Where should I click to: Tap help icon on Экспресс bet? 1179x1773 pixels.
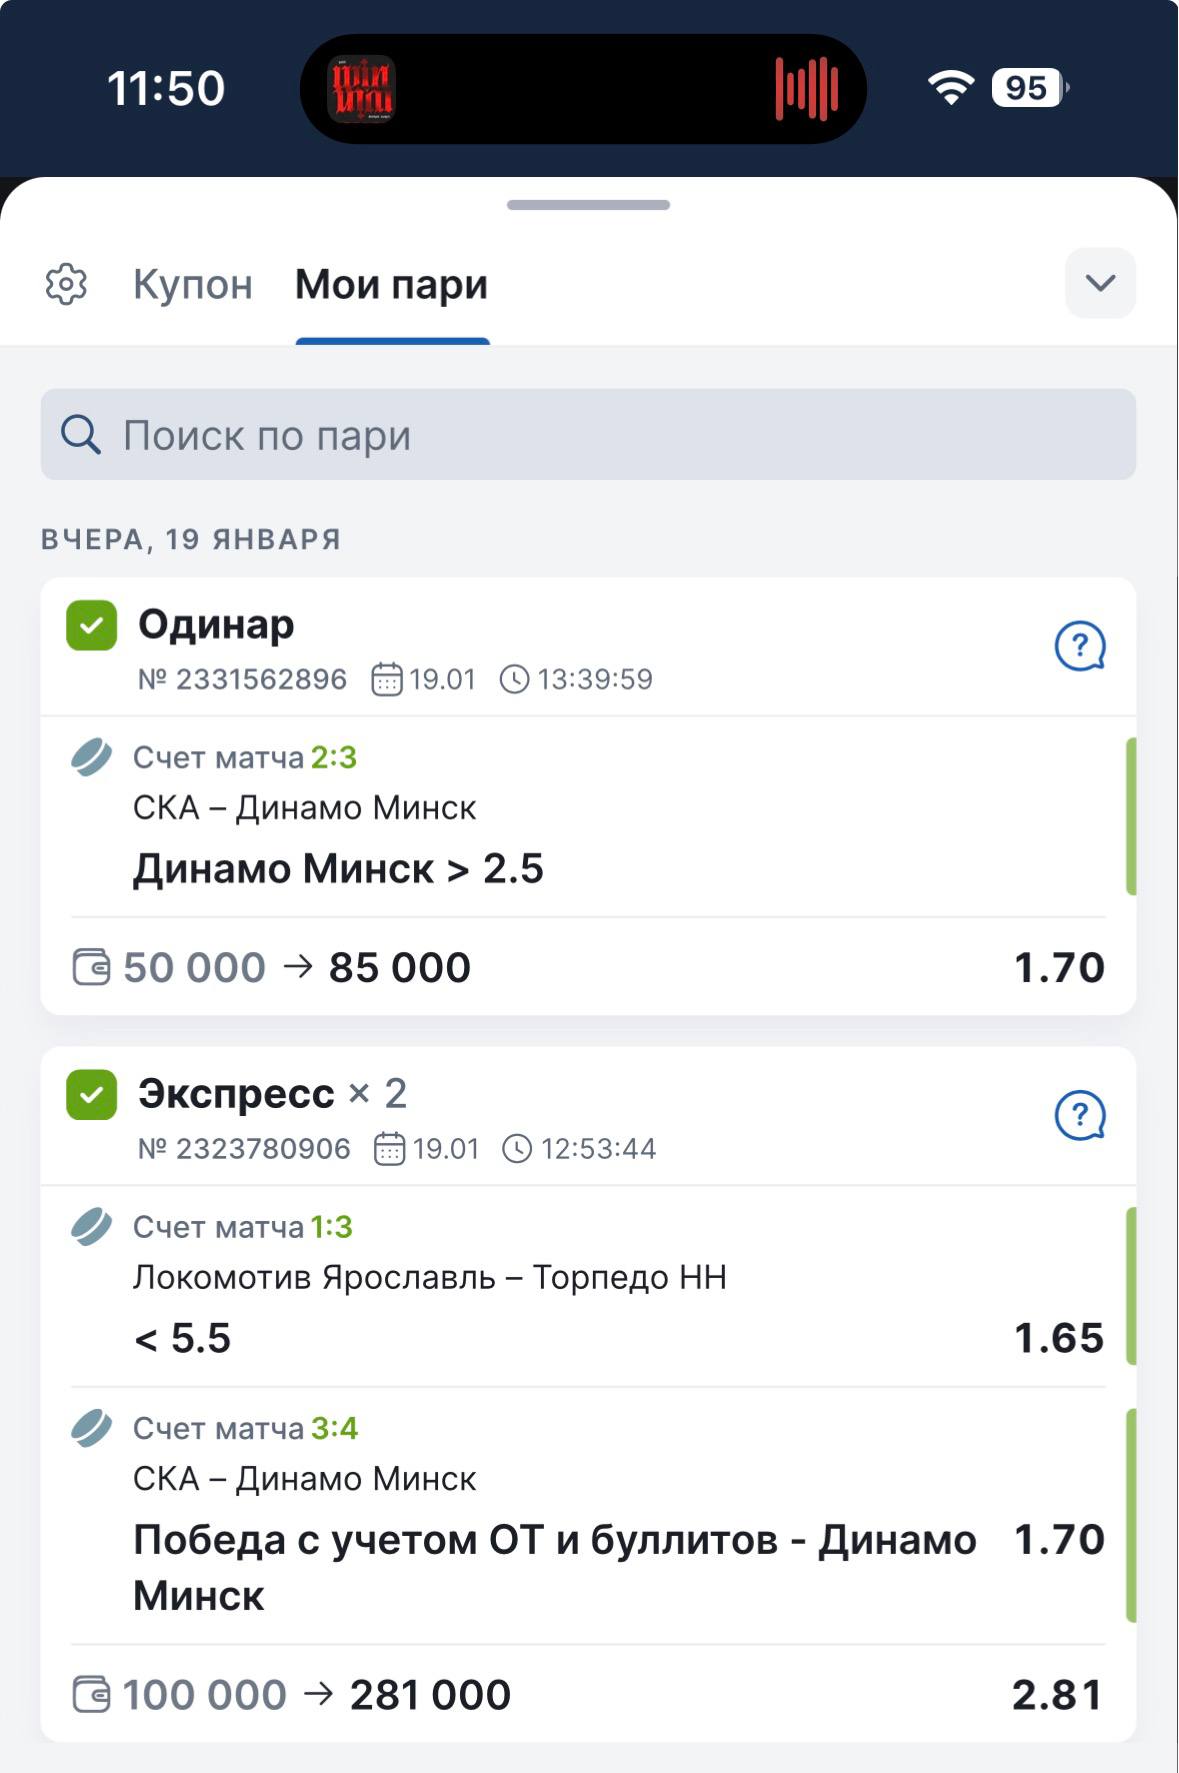tap(1080, 1115)
